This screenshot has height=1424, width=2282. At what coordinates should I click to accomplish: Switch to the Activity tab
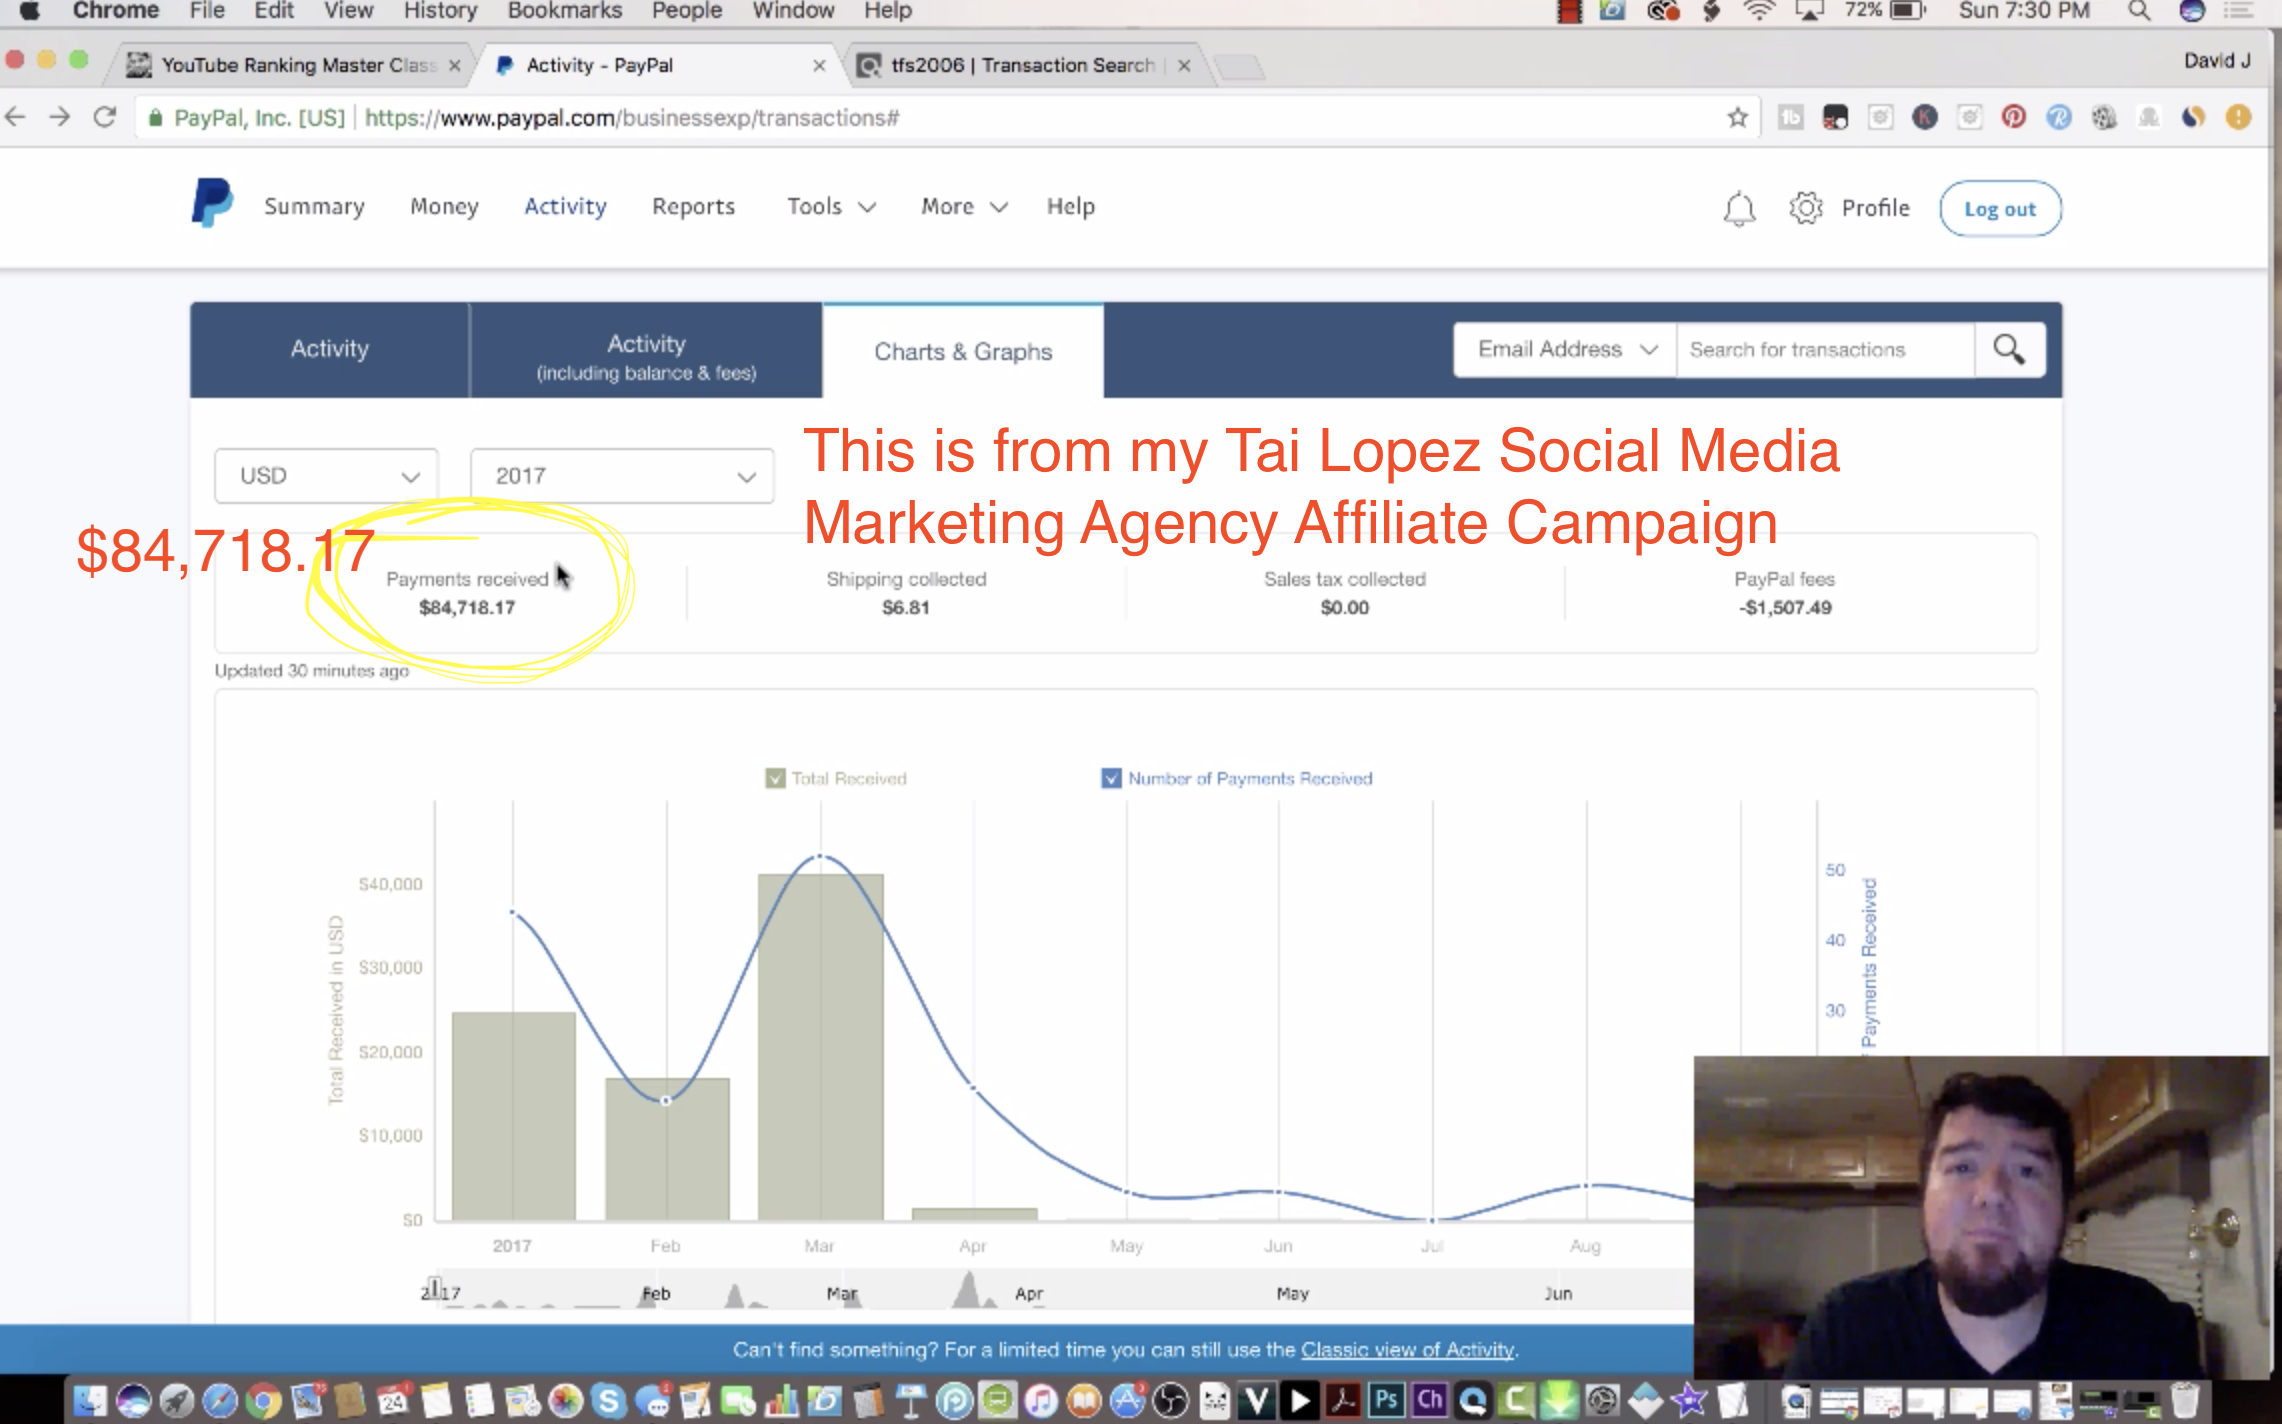(x=330, y=350)
